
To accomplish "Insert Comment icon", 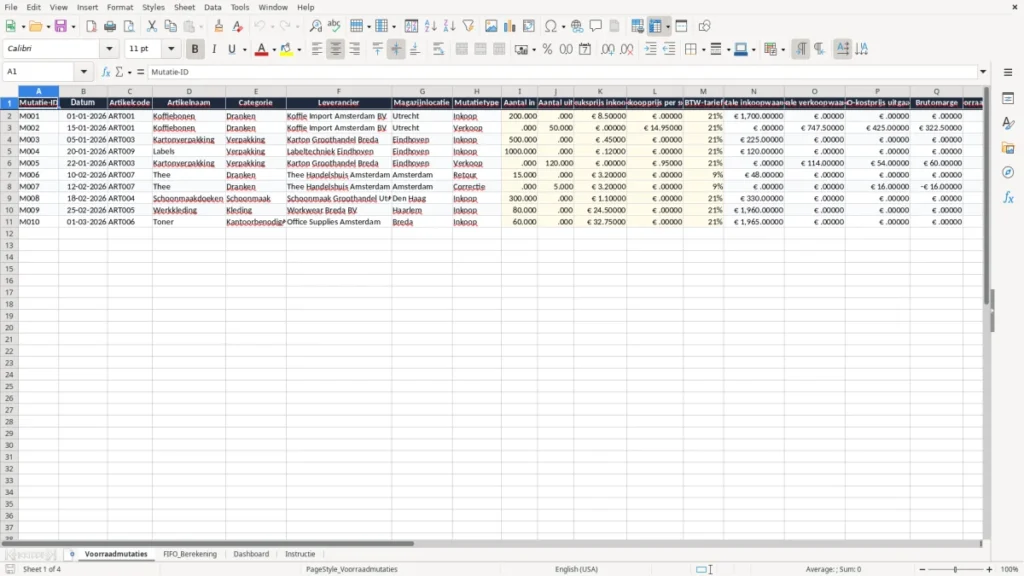I will (x=596, y=26).
